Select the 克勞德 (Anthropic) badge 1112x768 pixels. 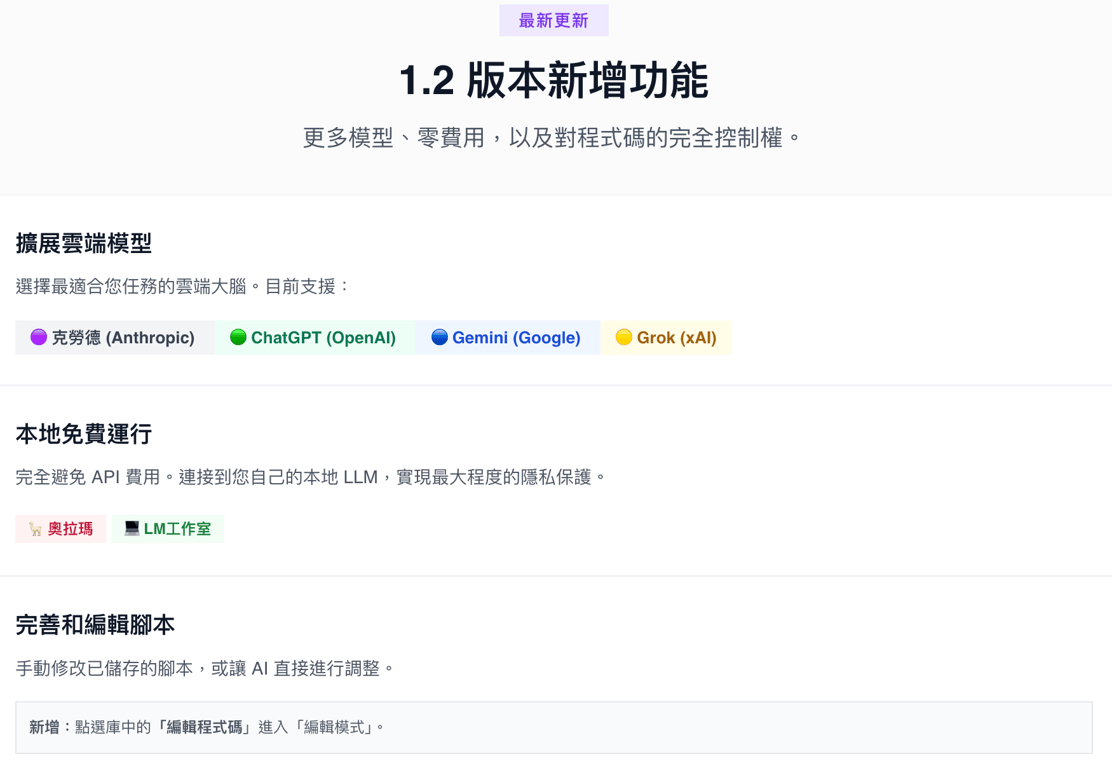(x=115, y=338)
